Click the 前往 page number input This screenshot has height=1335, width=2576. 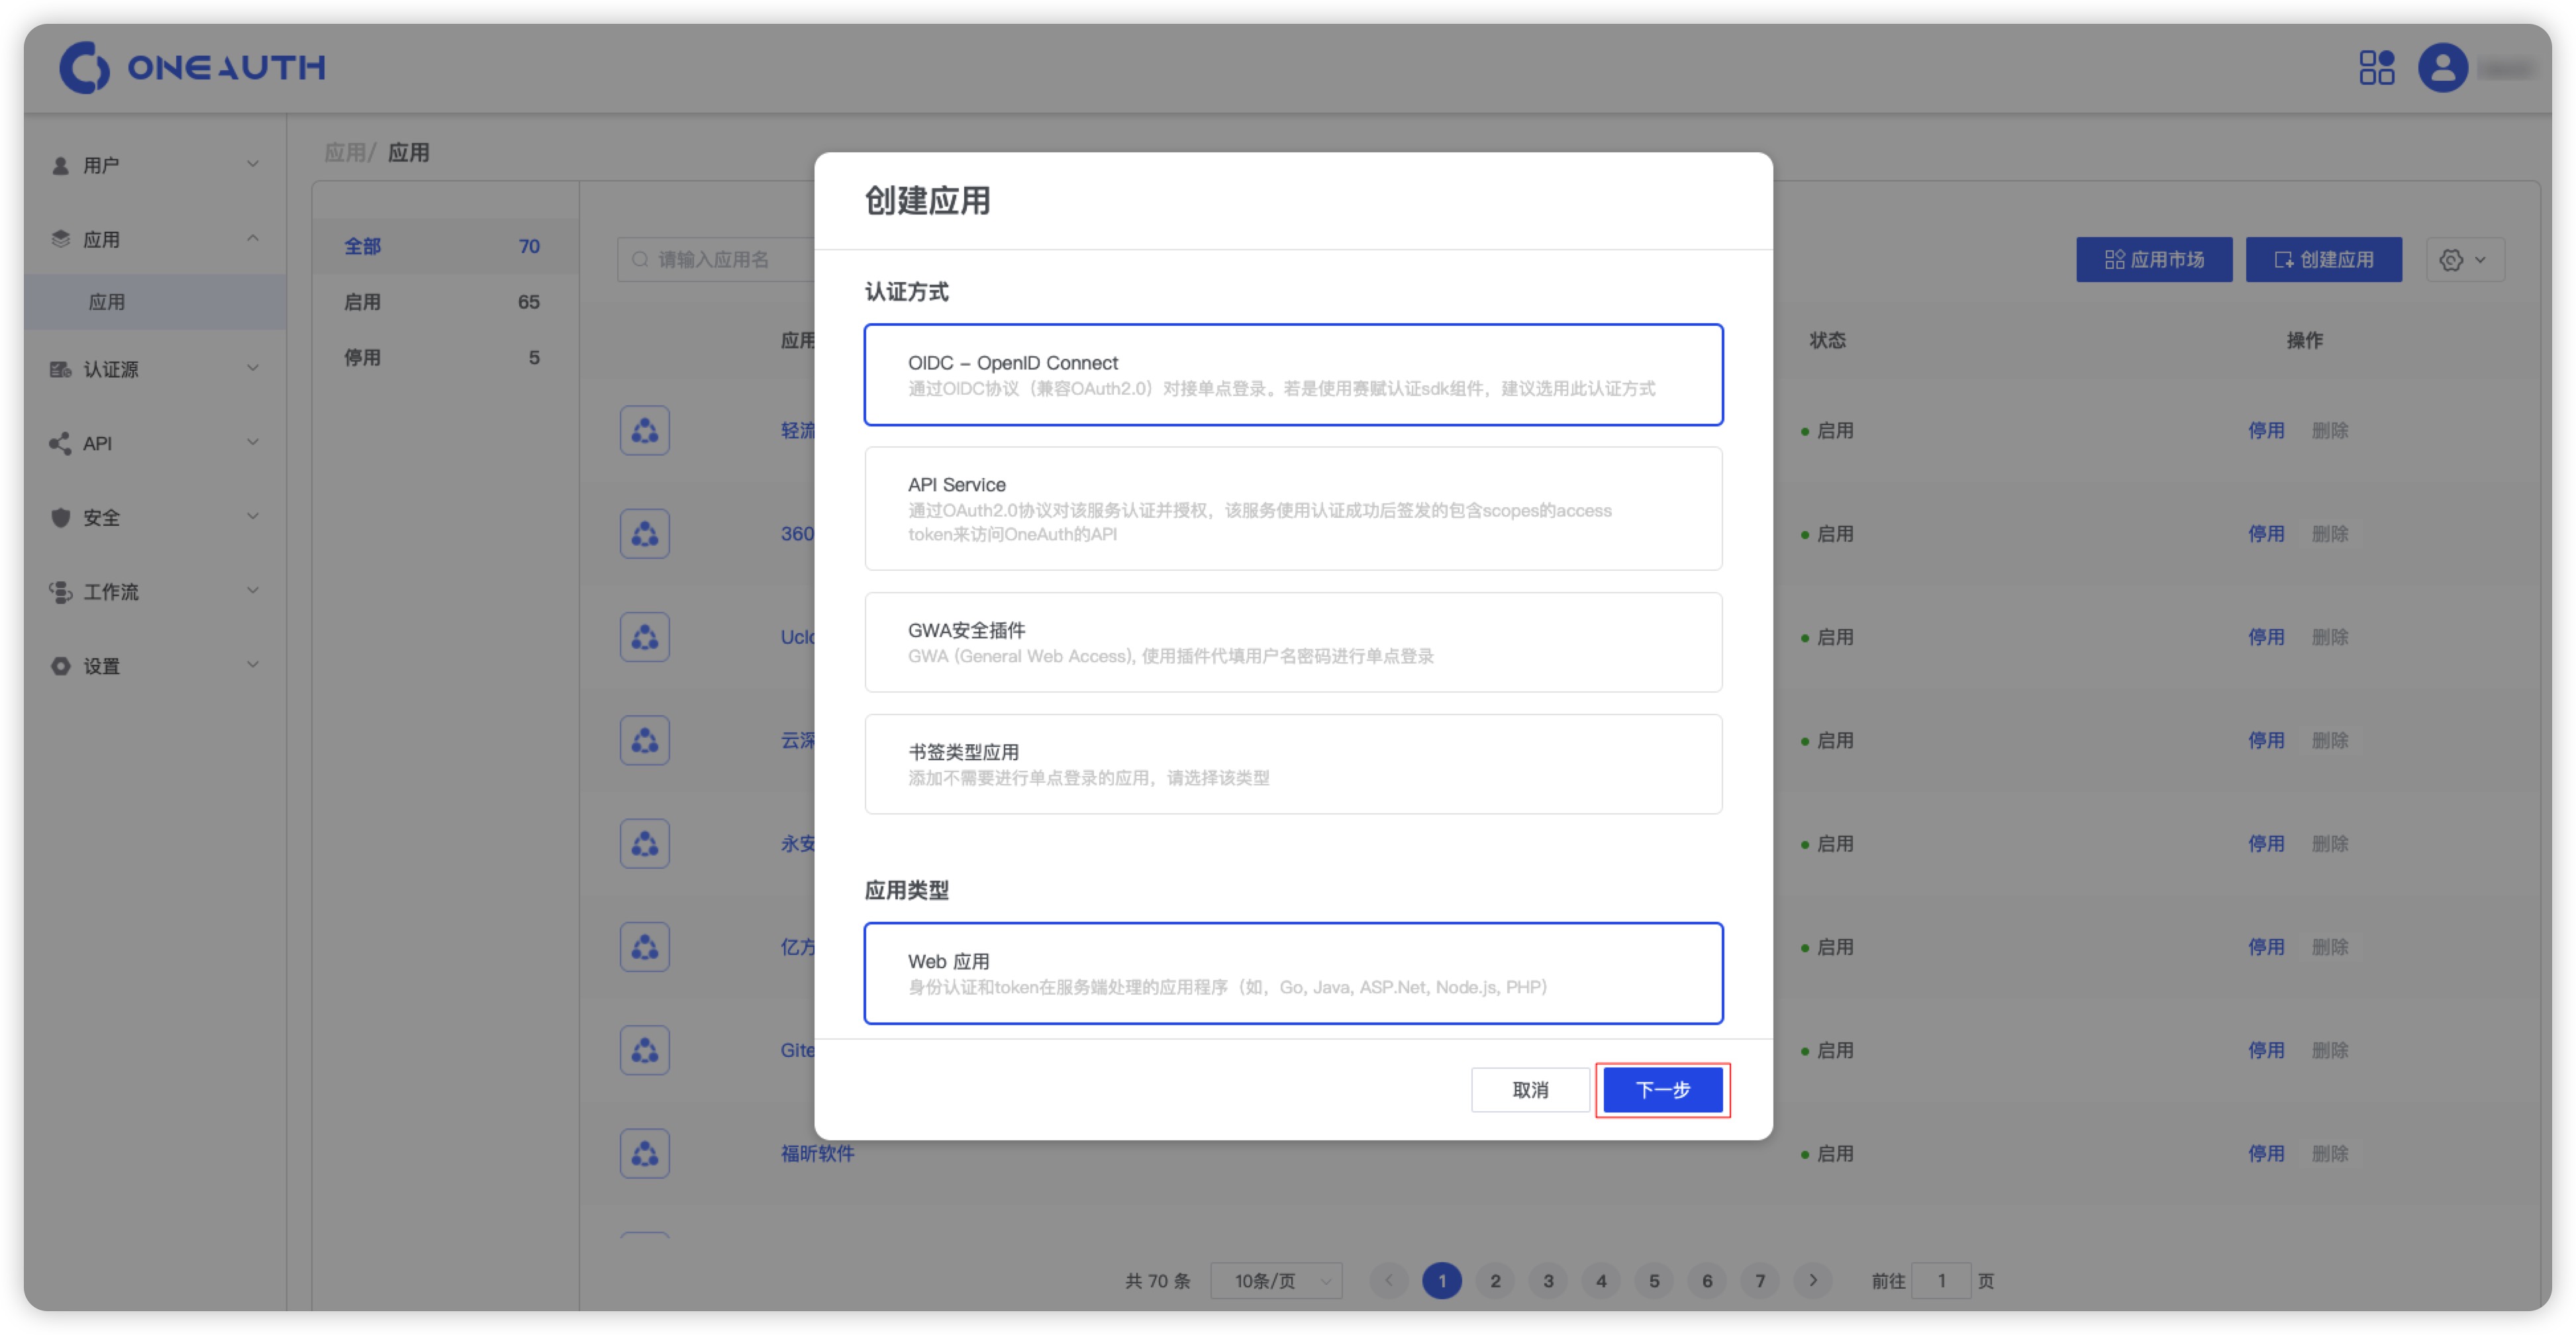(1941, 1280)
